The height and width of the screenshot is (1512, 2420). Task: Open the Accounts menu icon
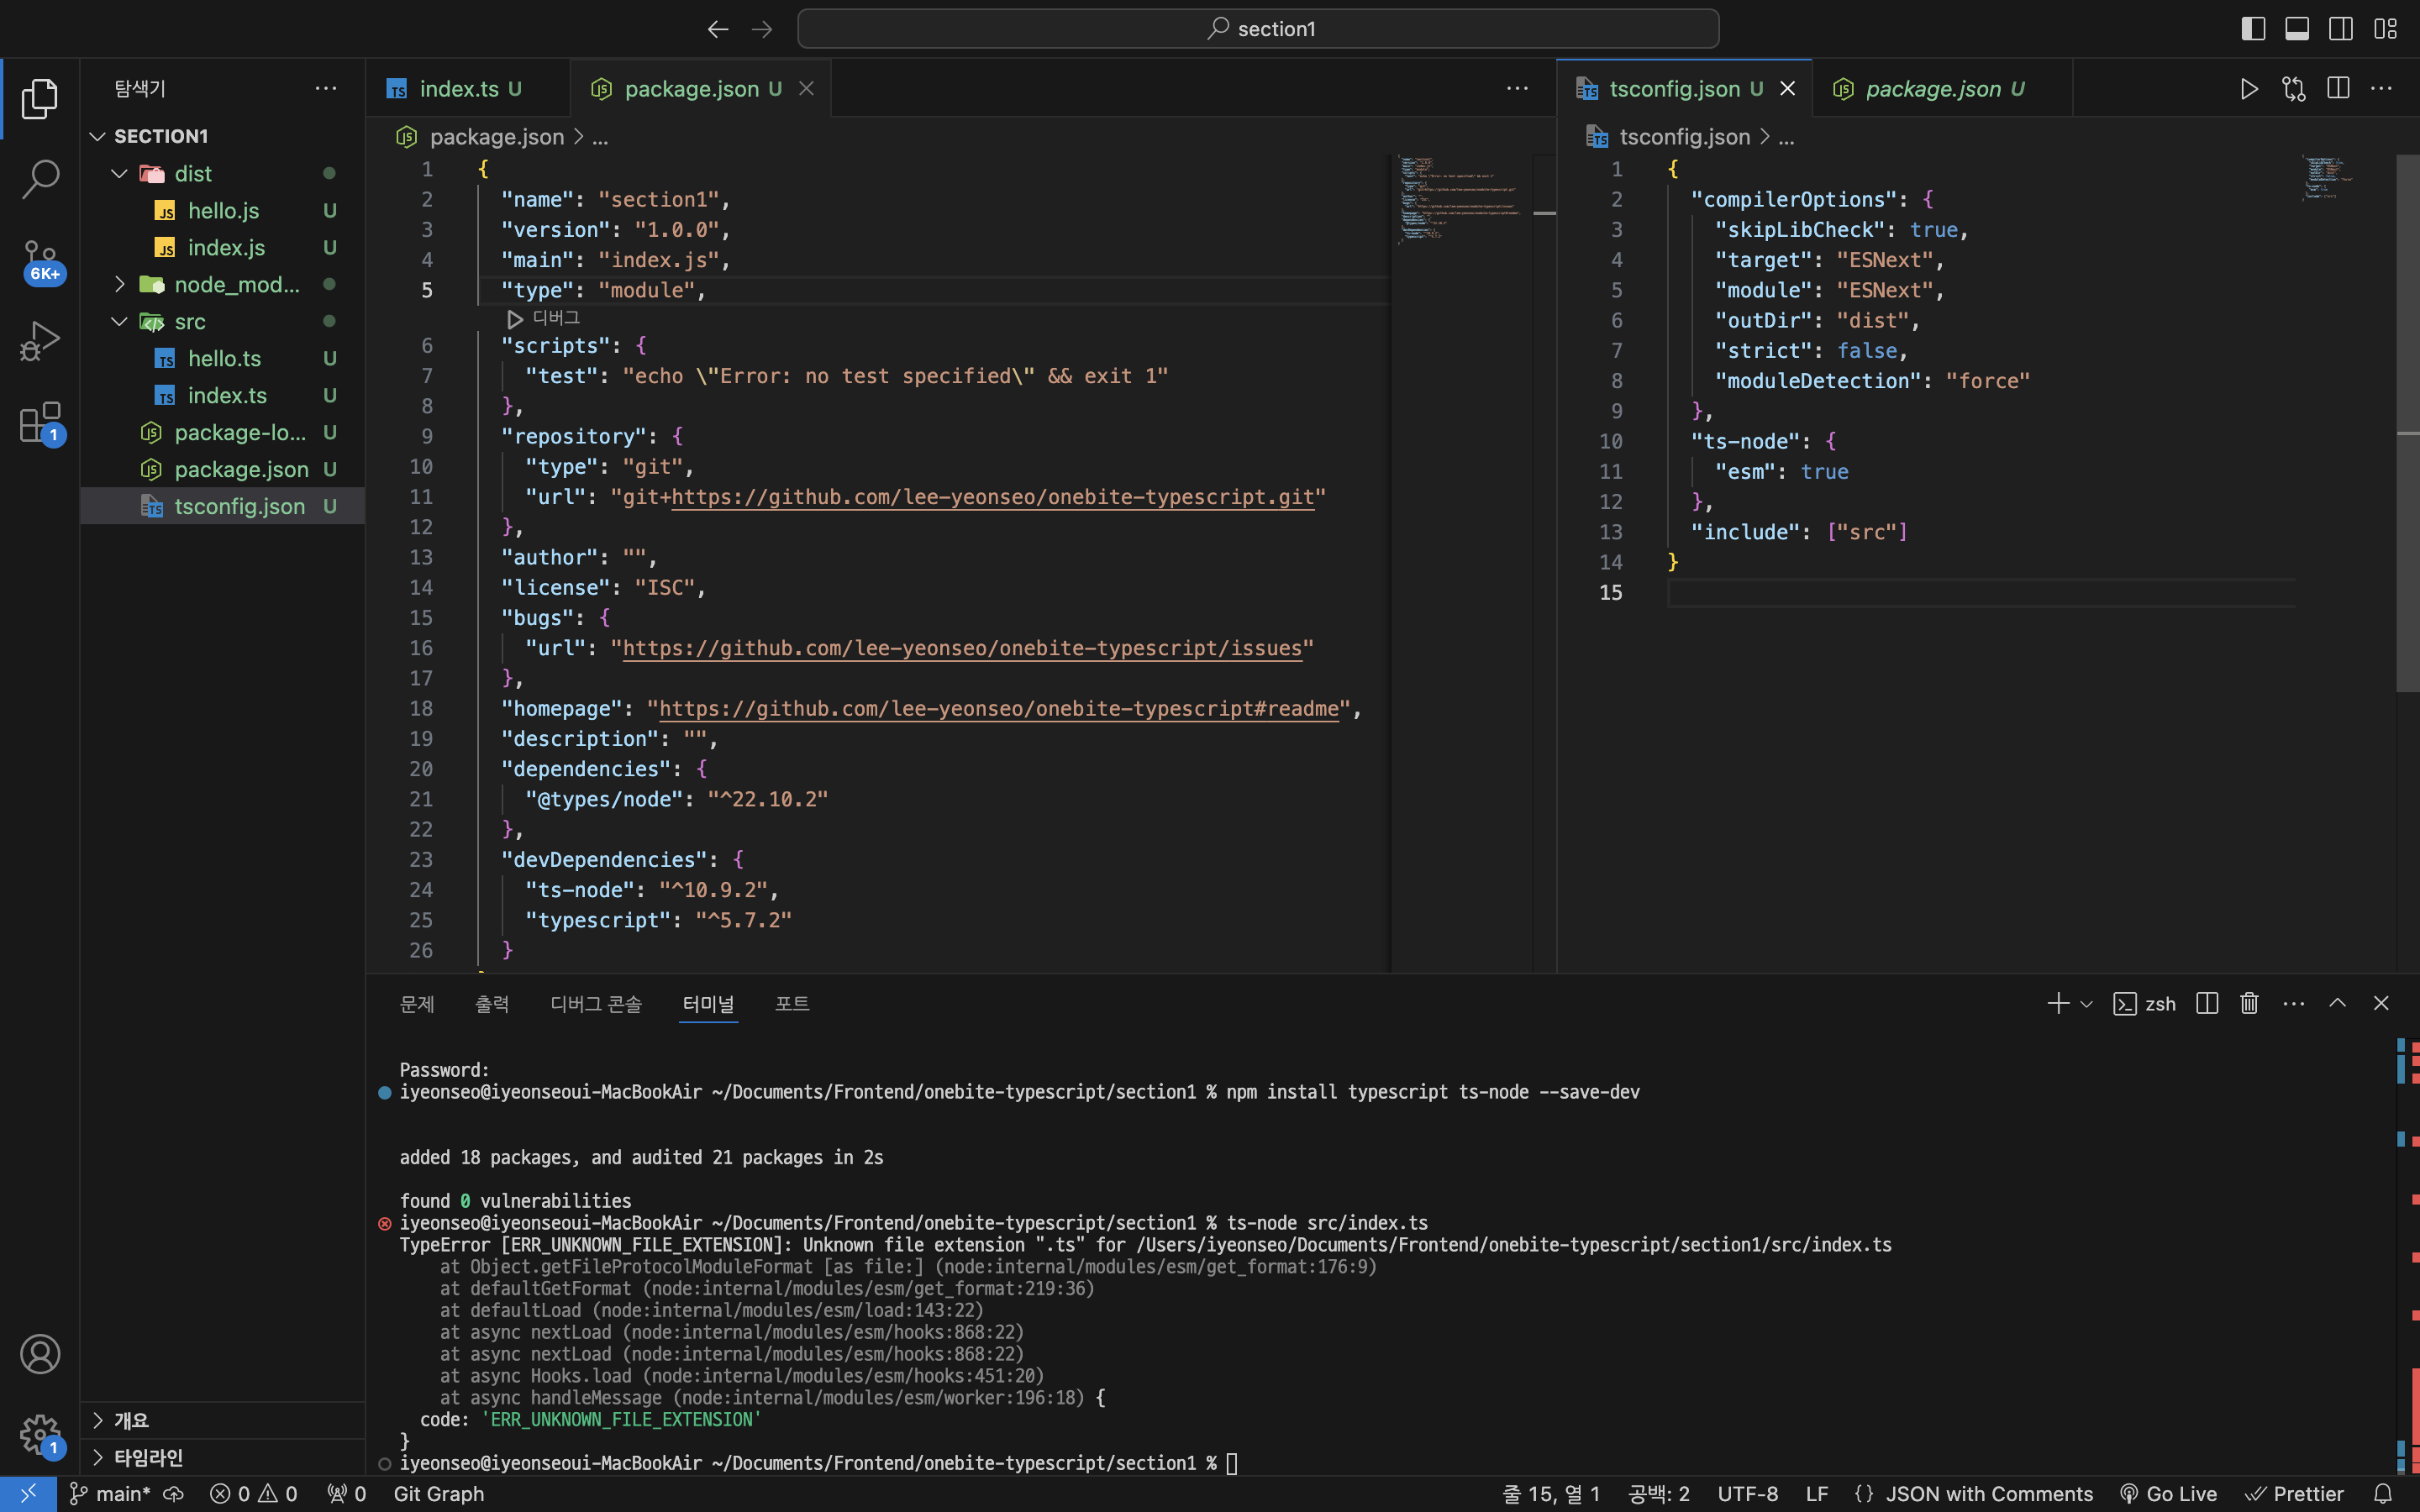point(40,1354)
